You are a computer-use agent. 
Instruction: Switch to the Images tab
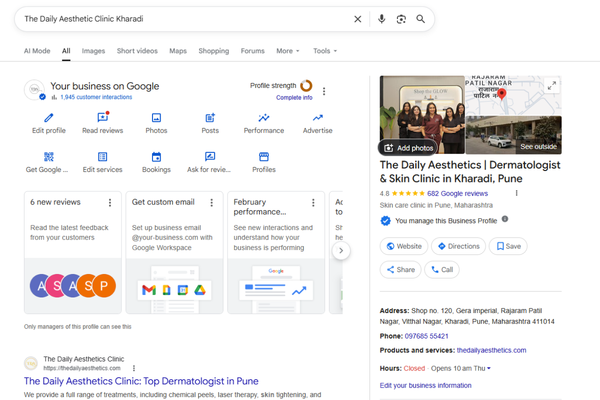[93, 51]
